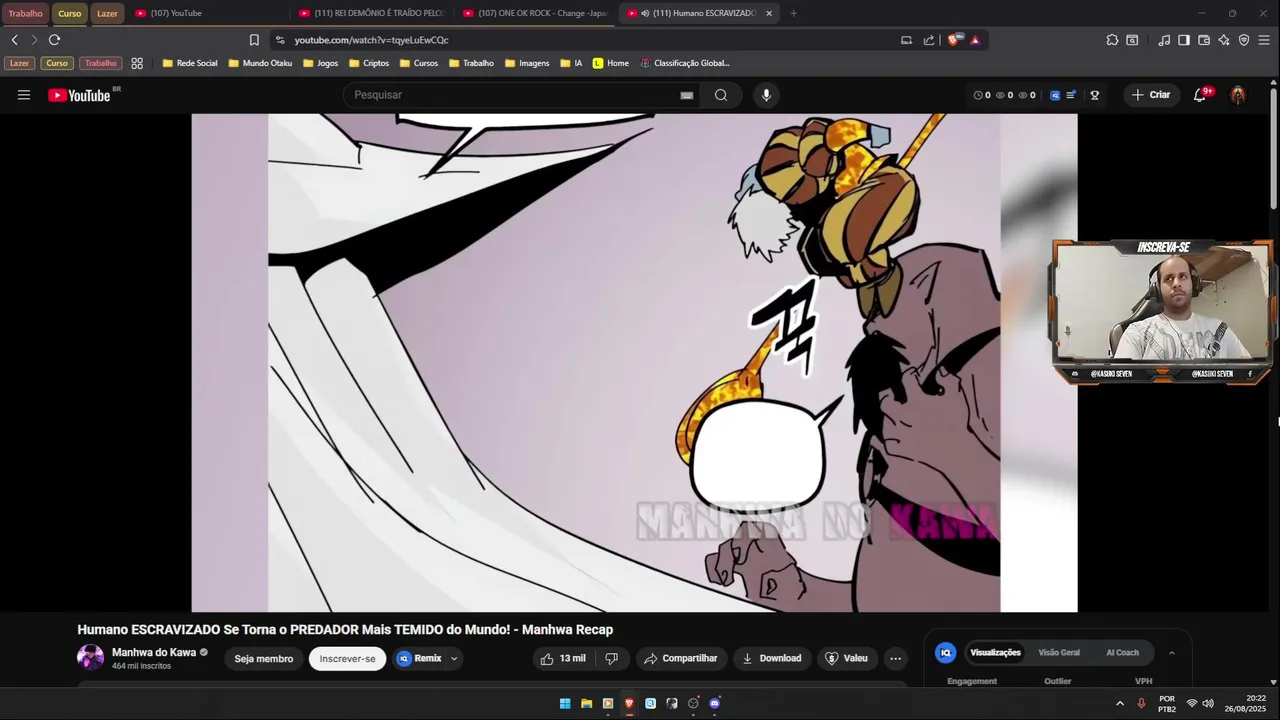This screenshot has width=1280, height=720.
Task: Open the volume control in system tray
Action: pyautogui.click(x=1208, y=703)
